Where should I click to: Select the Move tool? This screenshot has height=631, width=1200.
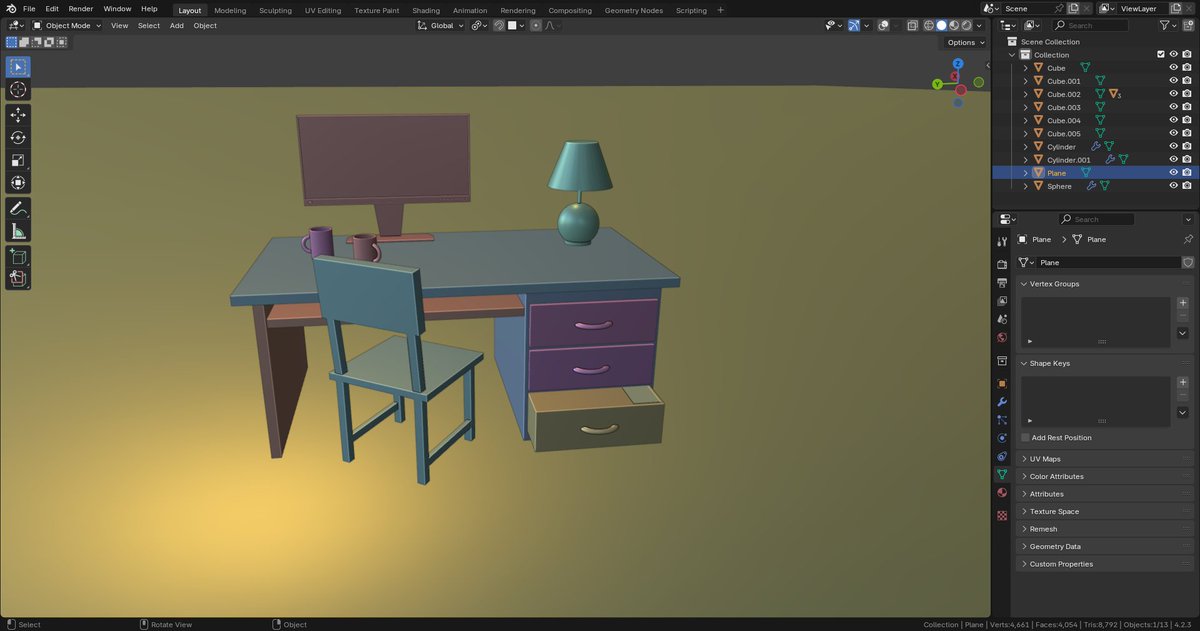pyautogui.click(x=18, y=115)
